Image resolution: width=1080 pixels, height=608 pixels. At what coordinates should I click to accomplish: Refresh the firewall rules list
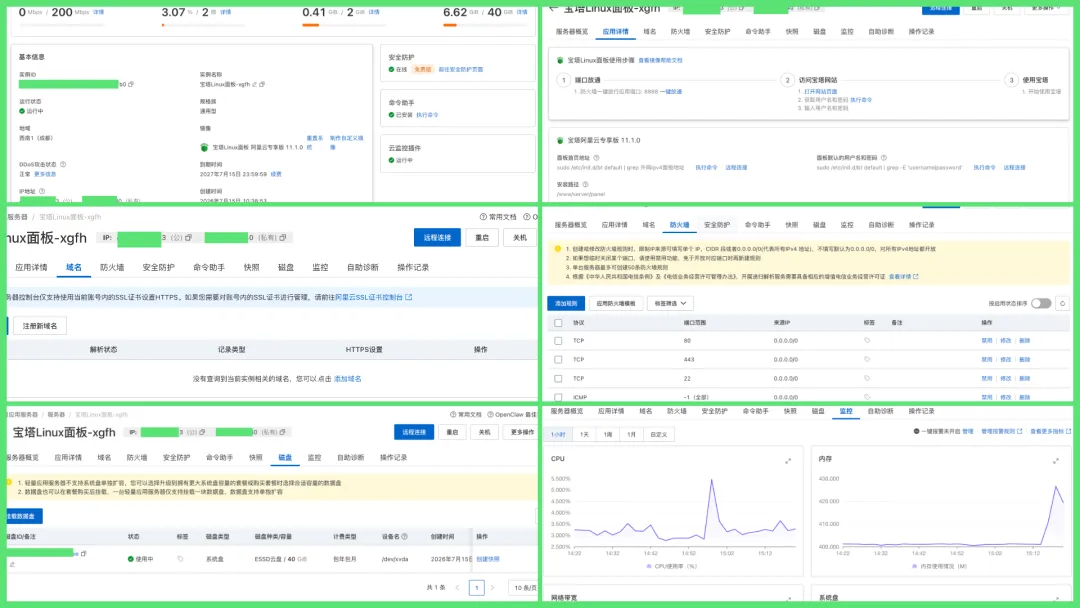pos(1063,304)
